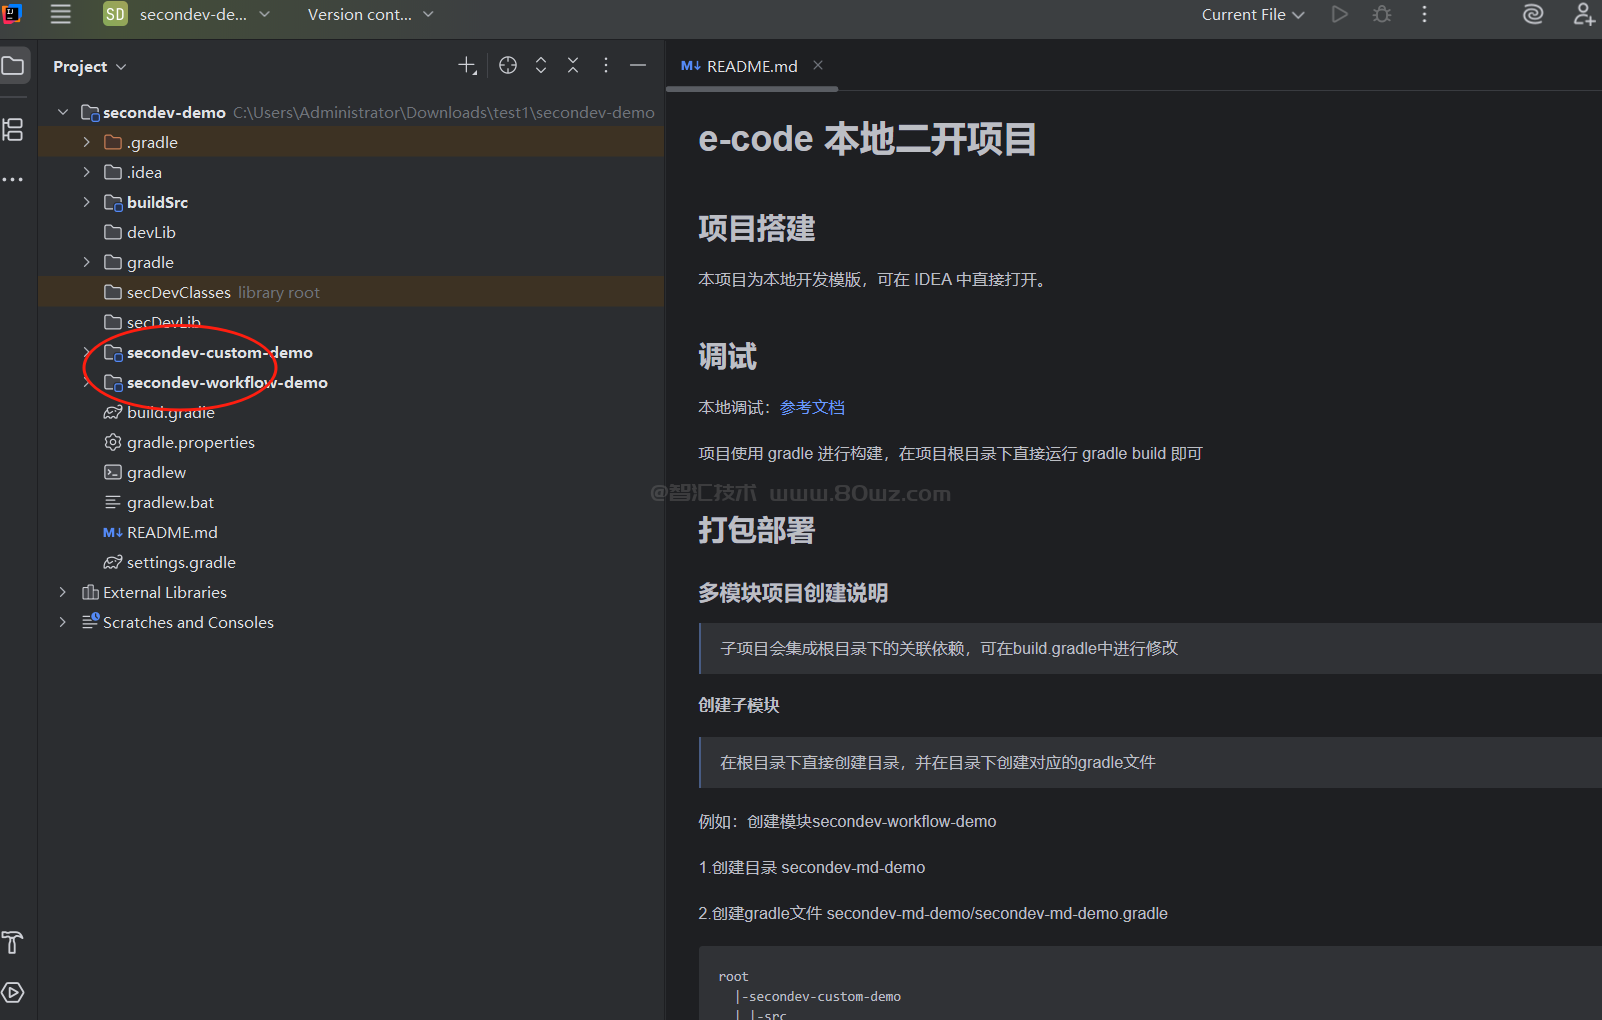Toggle the Project tool window folder icon
The width and height of the screenshot is (1602, 1020).
[x=13, y=66]
